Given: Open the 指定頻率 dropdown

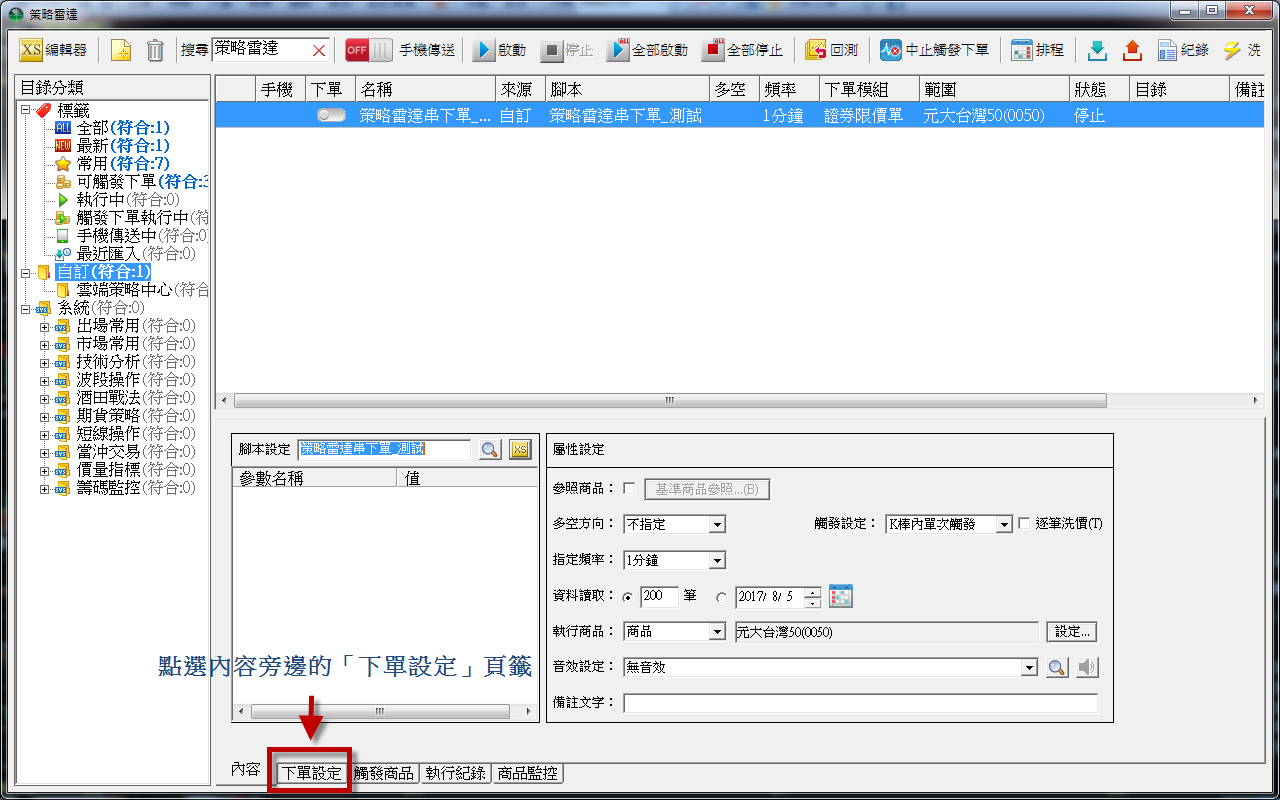Looking at the screenshot, I should [674, 560].
